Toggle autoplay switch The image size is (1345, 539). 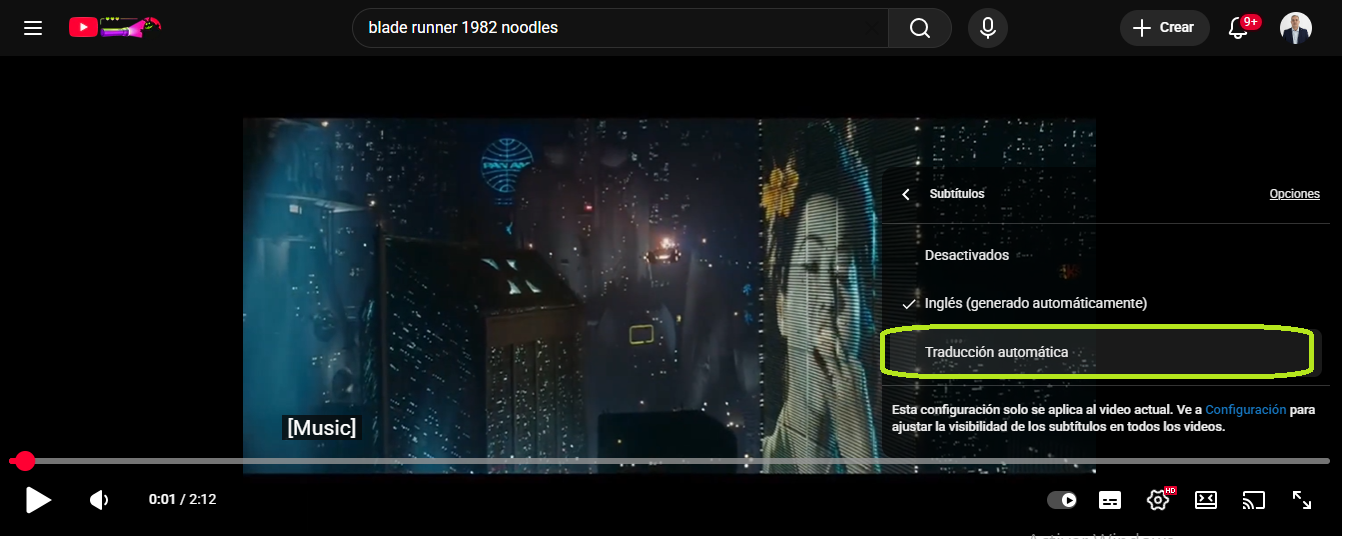[1062, 500]
